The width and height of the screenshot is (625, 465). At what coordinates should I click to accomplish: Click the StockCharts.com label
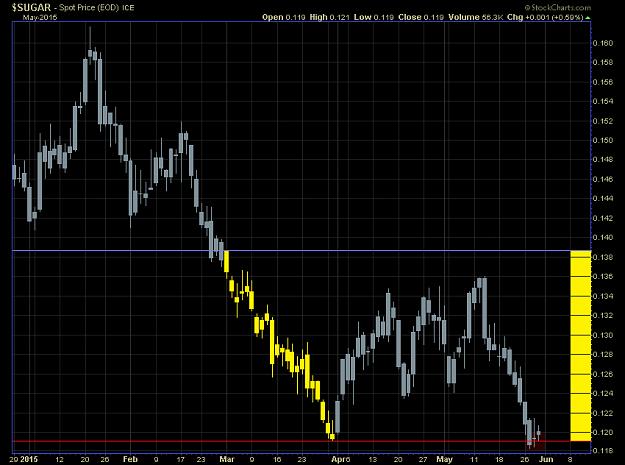coord(558,8)
